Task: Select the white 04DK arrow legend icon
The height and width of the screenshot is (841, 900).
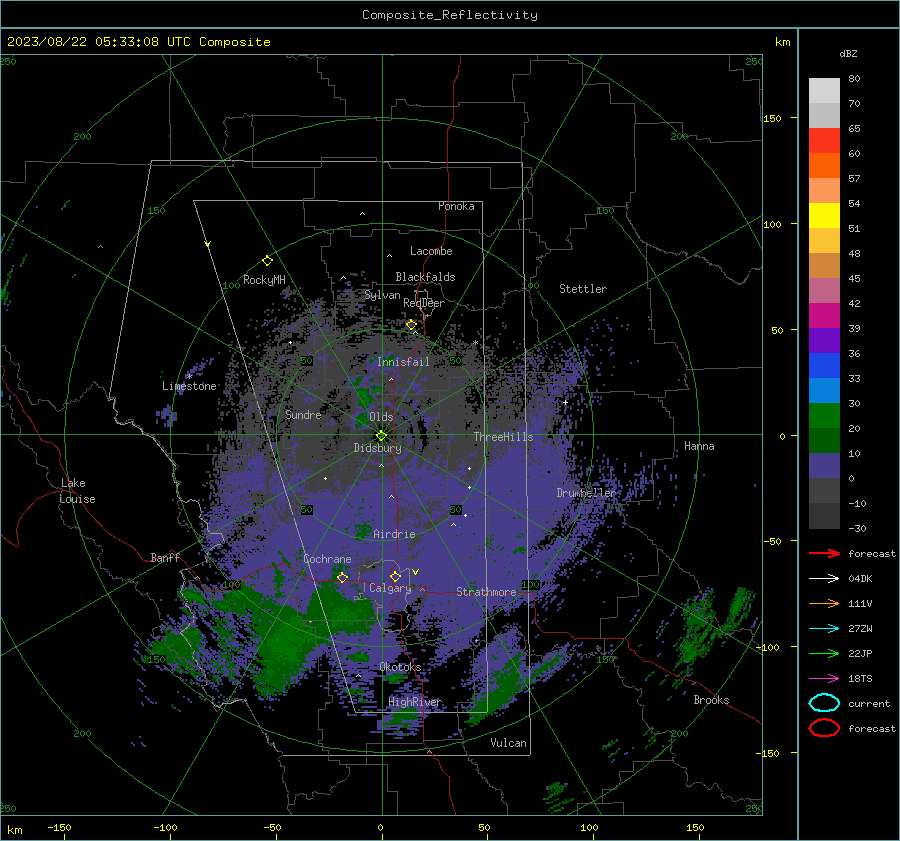Action: tap(824, 579)
